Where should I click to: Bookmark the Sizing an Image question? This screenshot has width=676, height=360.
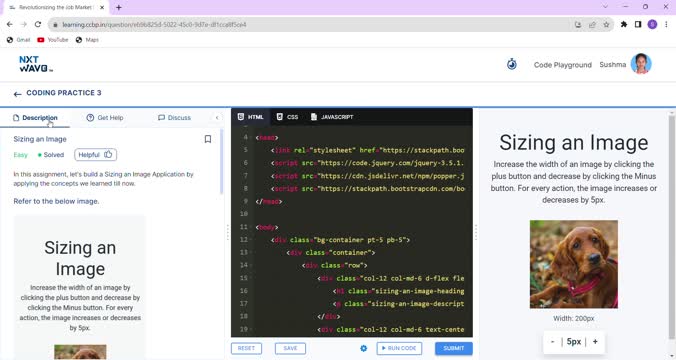tap(208, 139)
